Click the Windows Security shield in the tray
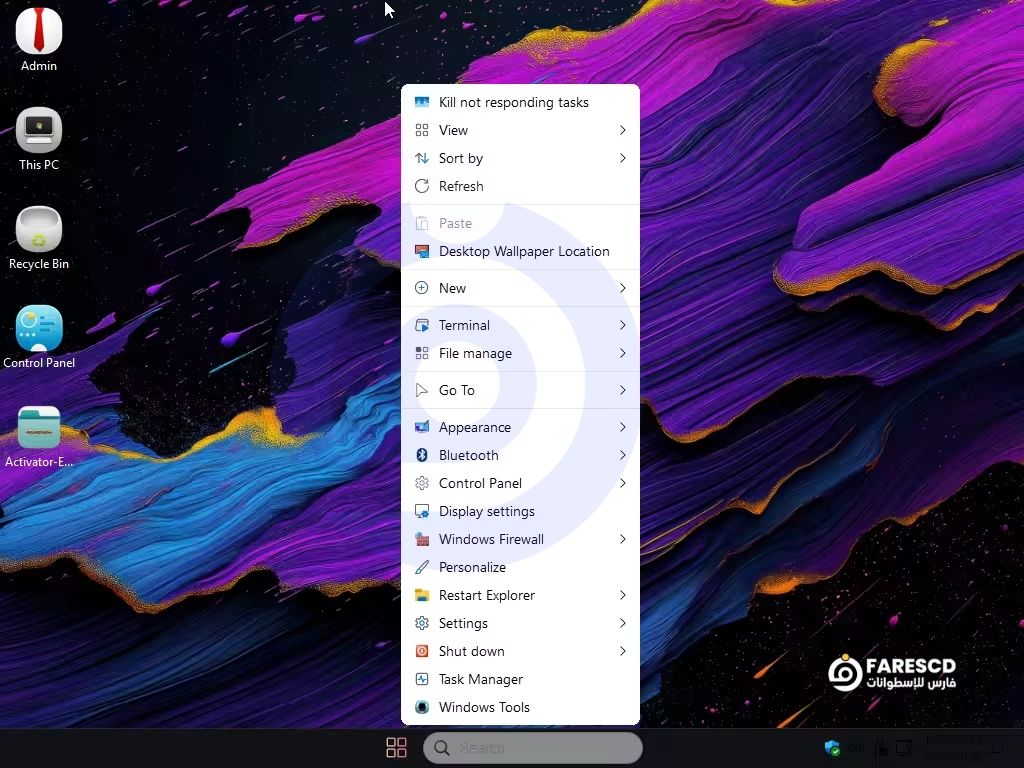1024x768 pixels. [x=832, y=748]
